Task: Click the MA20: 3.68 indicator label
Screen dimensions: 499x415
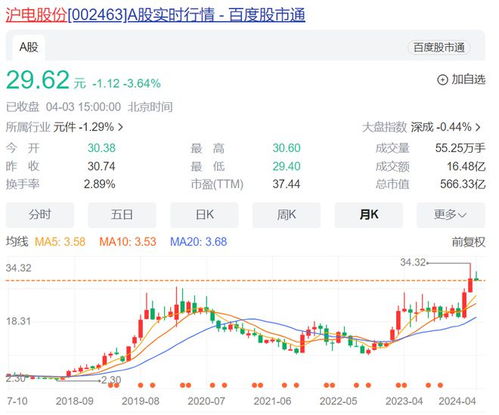Action: tap(199, 242)
